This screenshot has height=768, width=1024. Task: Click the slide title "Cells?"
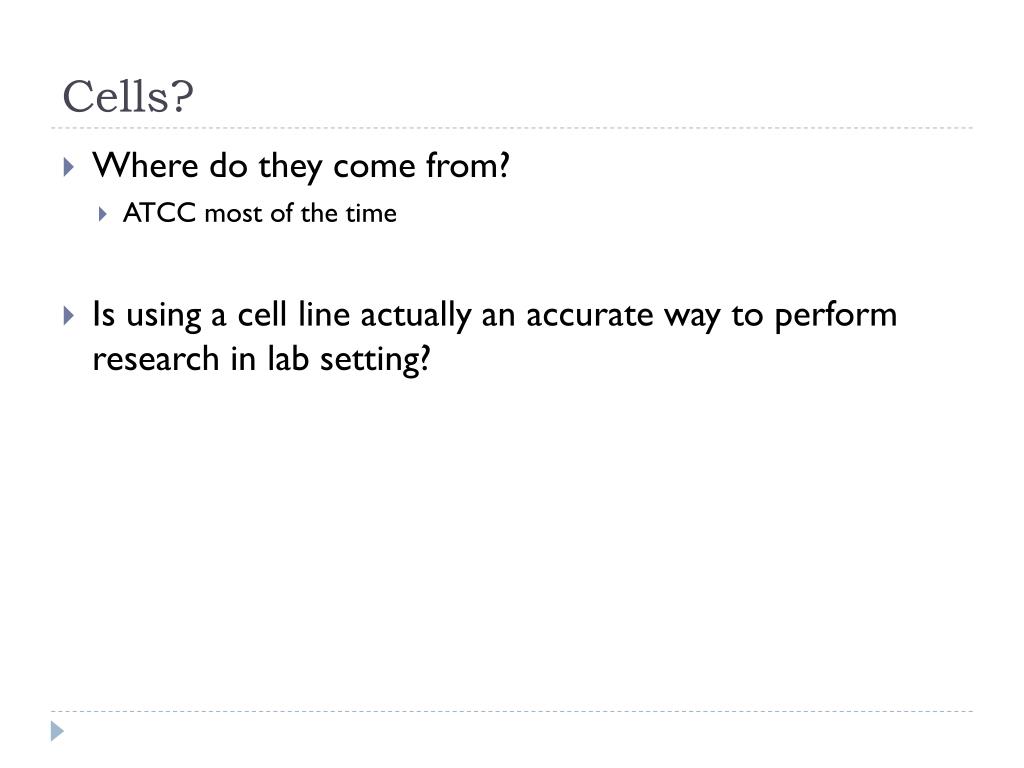(x=127, y=98)
